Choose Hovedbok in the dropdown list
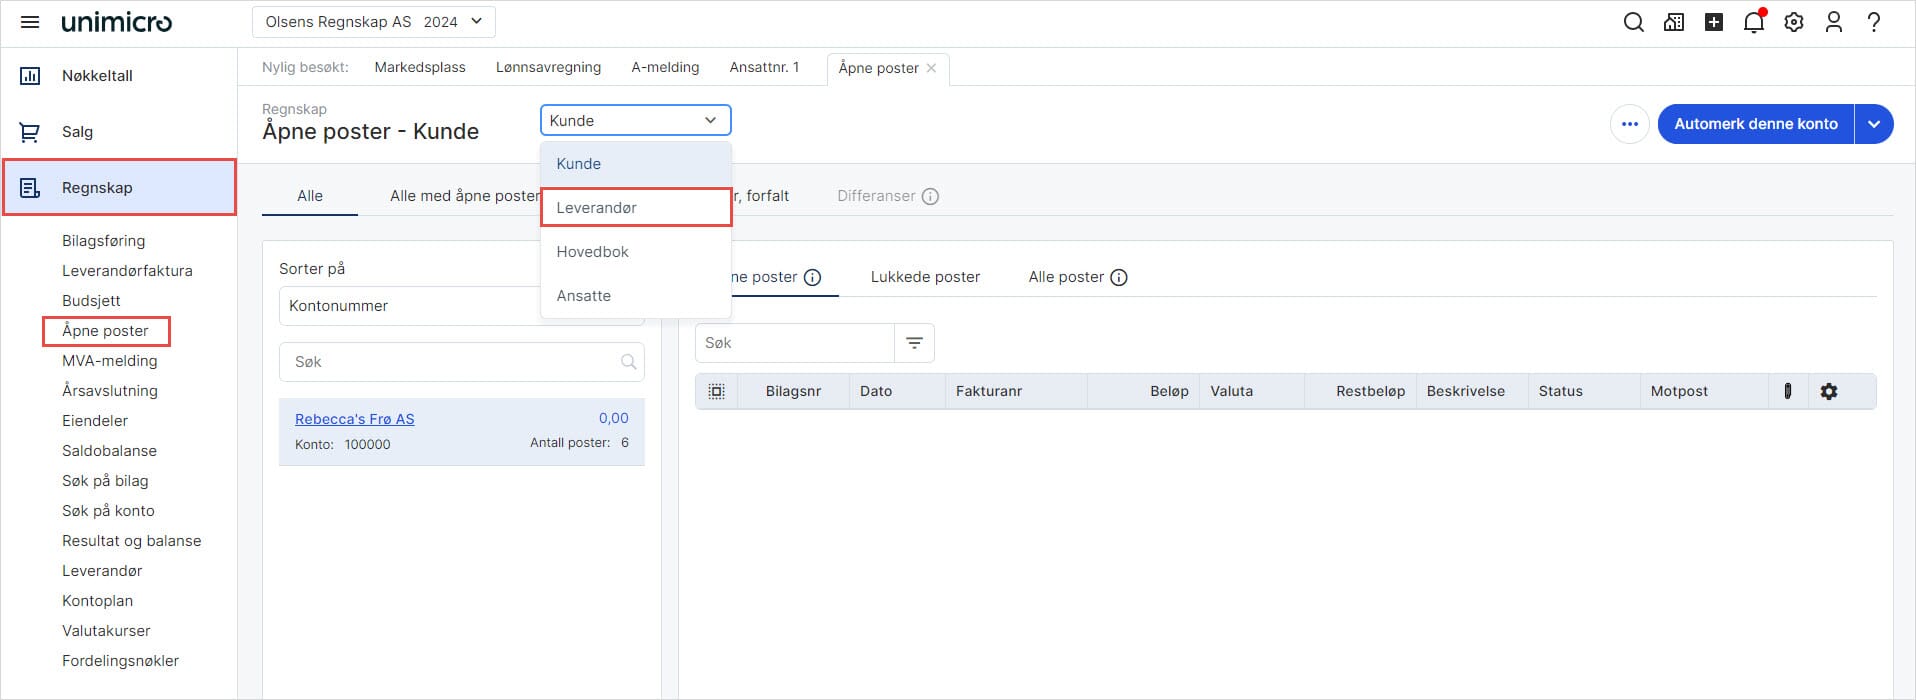 [x=592, y=252]
